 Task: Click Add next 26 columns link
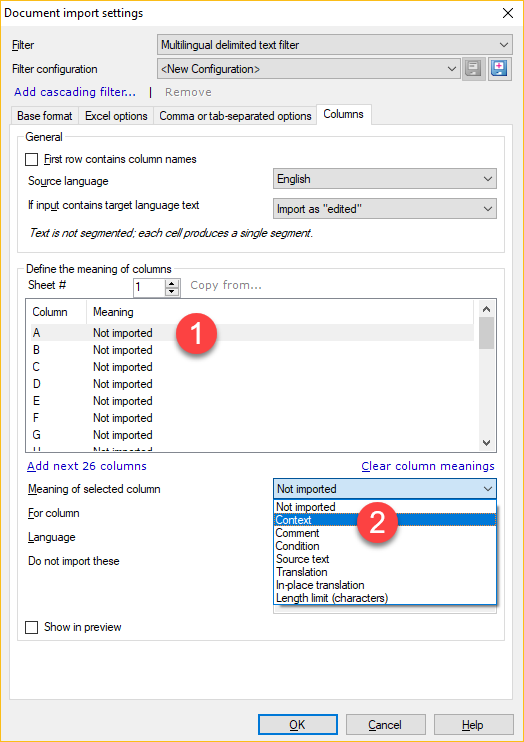click(x=87, y=466)
